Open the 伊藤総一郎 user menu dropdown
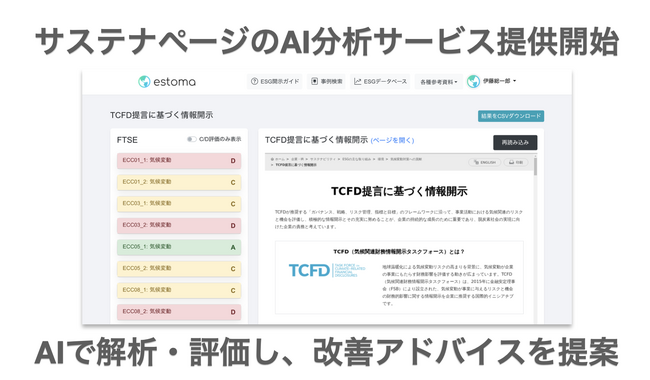The width and height of the screenshot is (650, 380). (499, 81)
